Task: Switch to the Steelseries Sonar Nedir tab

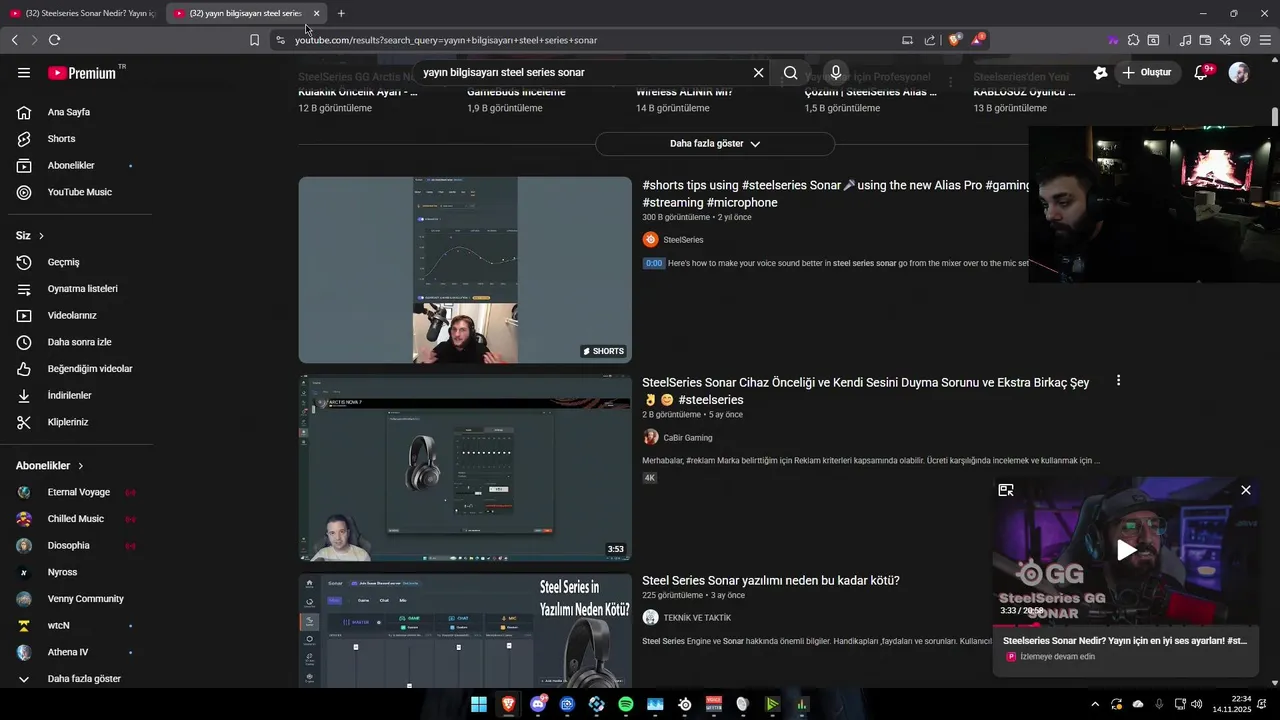Action: click(x=82, y=13)
